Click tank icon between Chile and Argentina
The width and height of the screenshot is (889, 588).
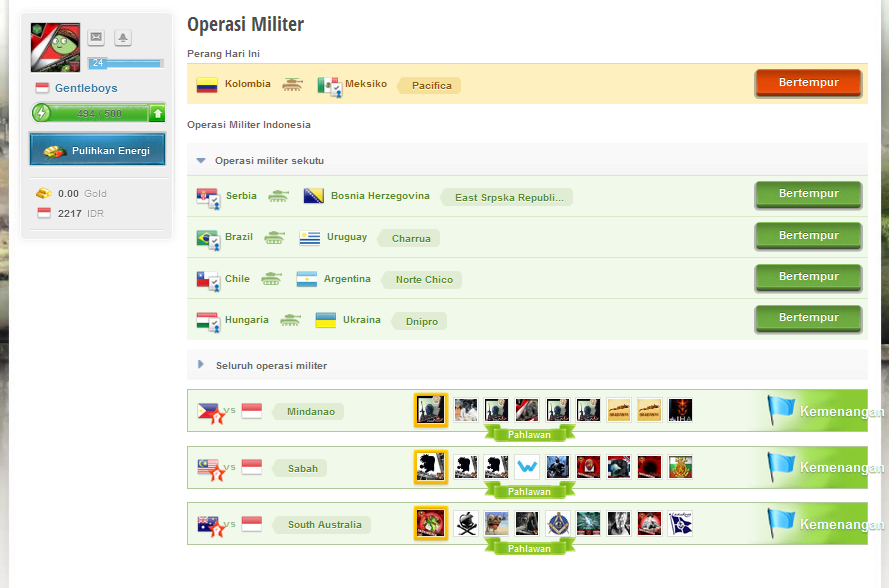point(271,278)
